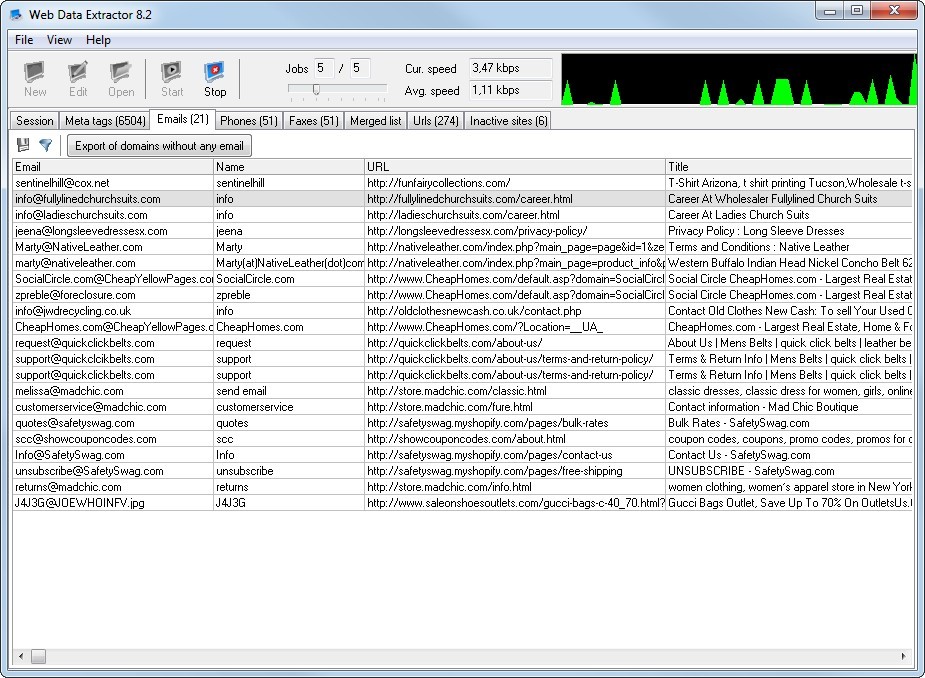Open the Meta tags results tab
This screenshot has width=925, height=678.
coord(104,120)
